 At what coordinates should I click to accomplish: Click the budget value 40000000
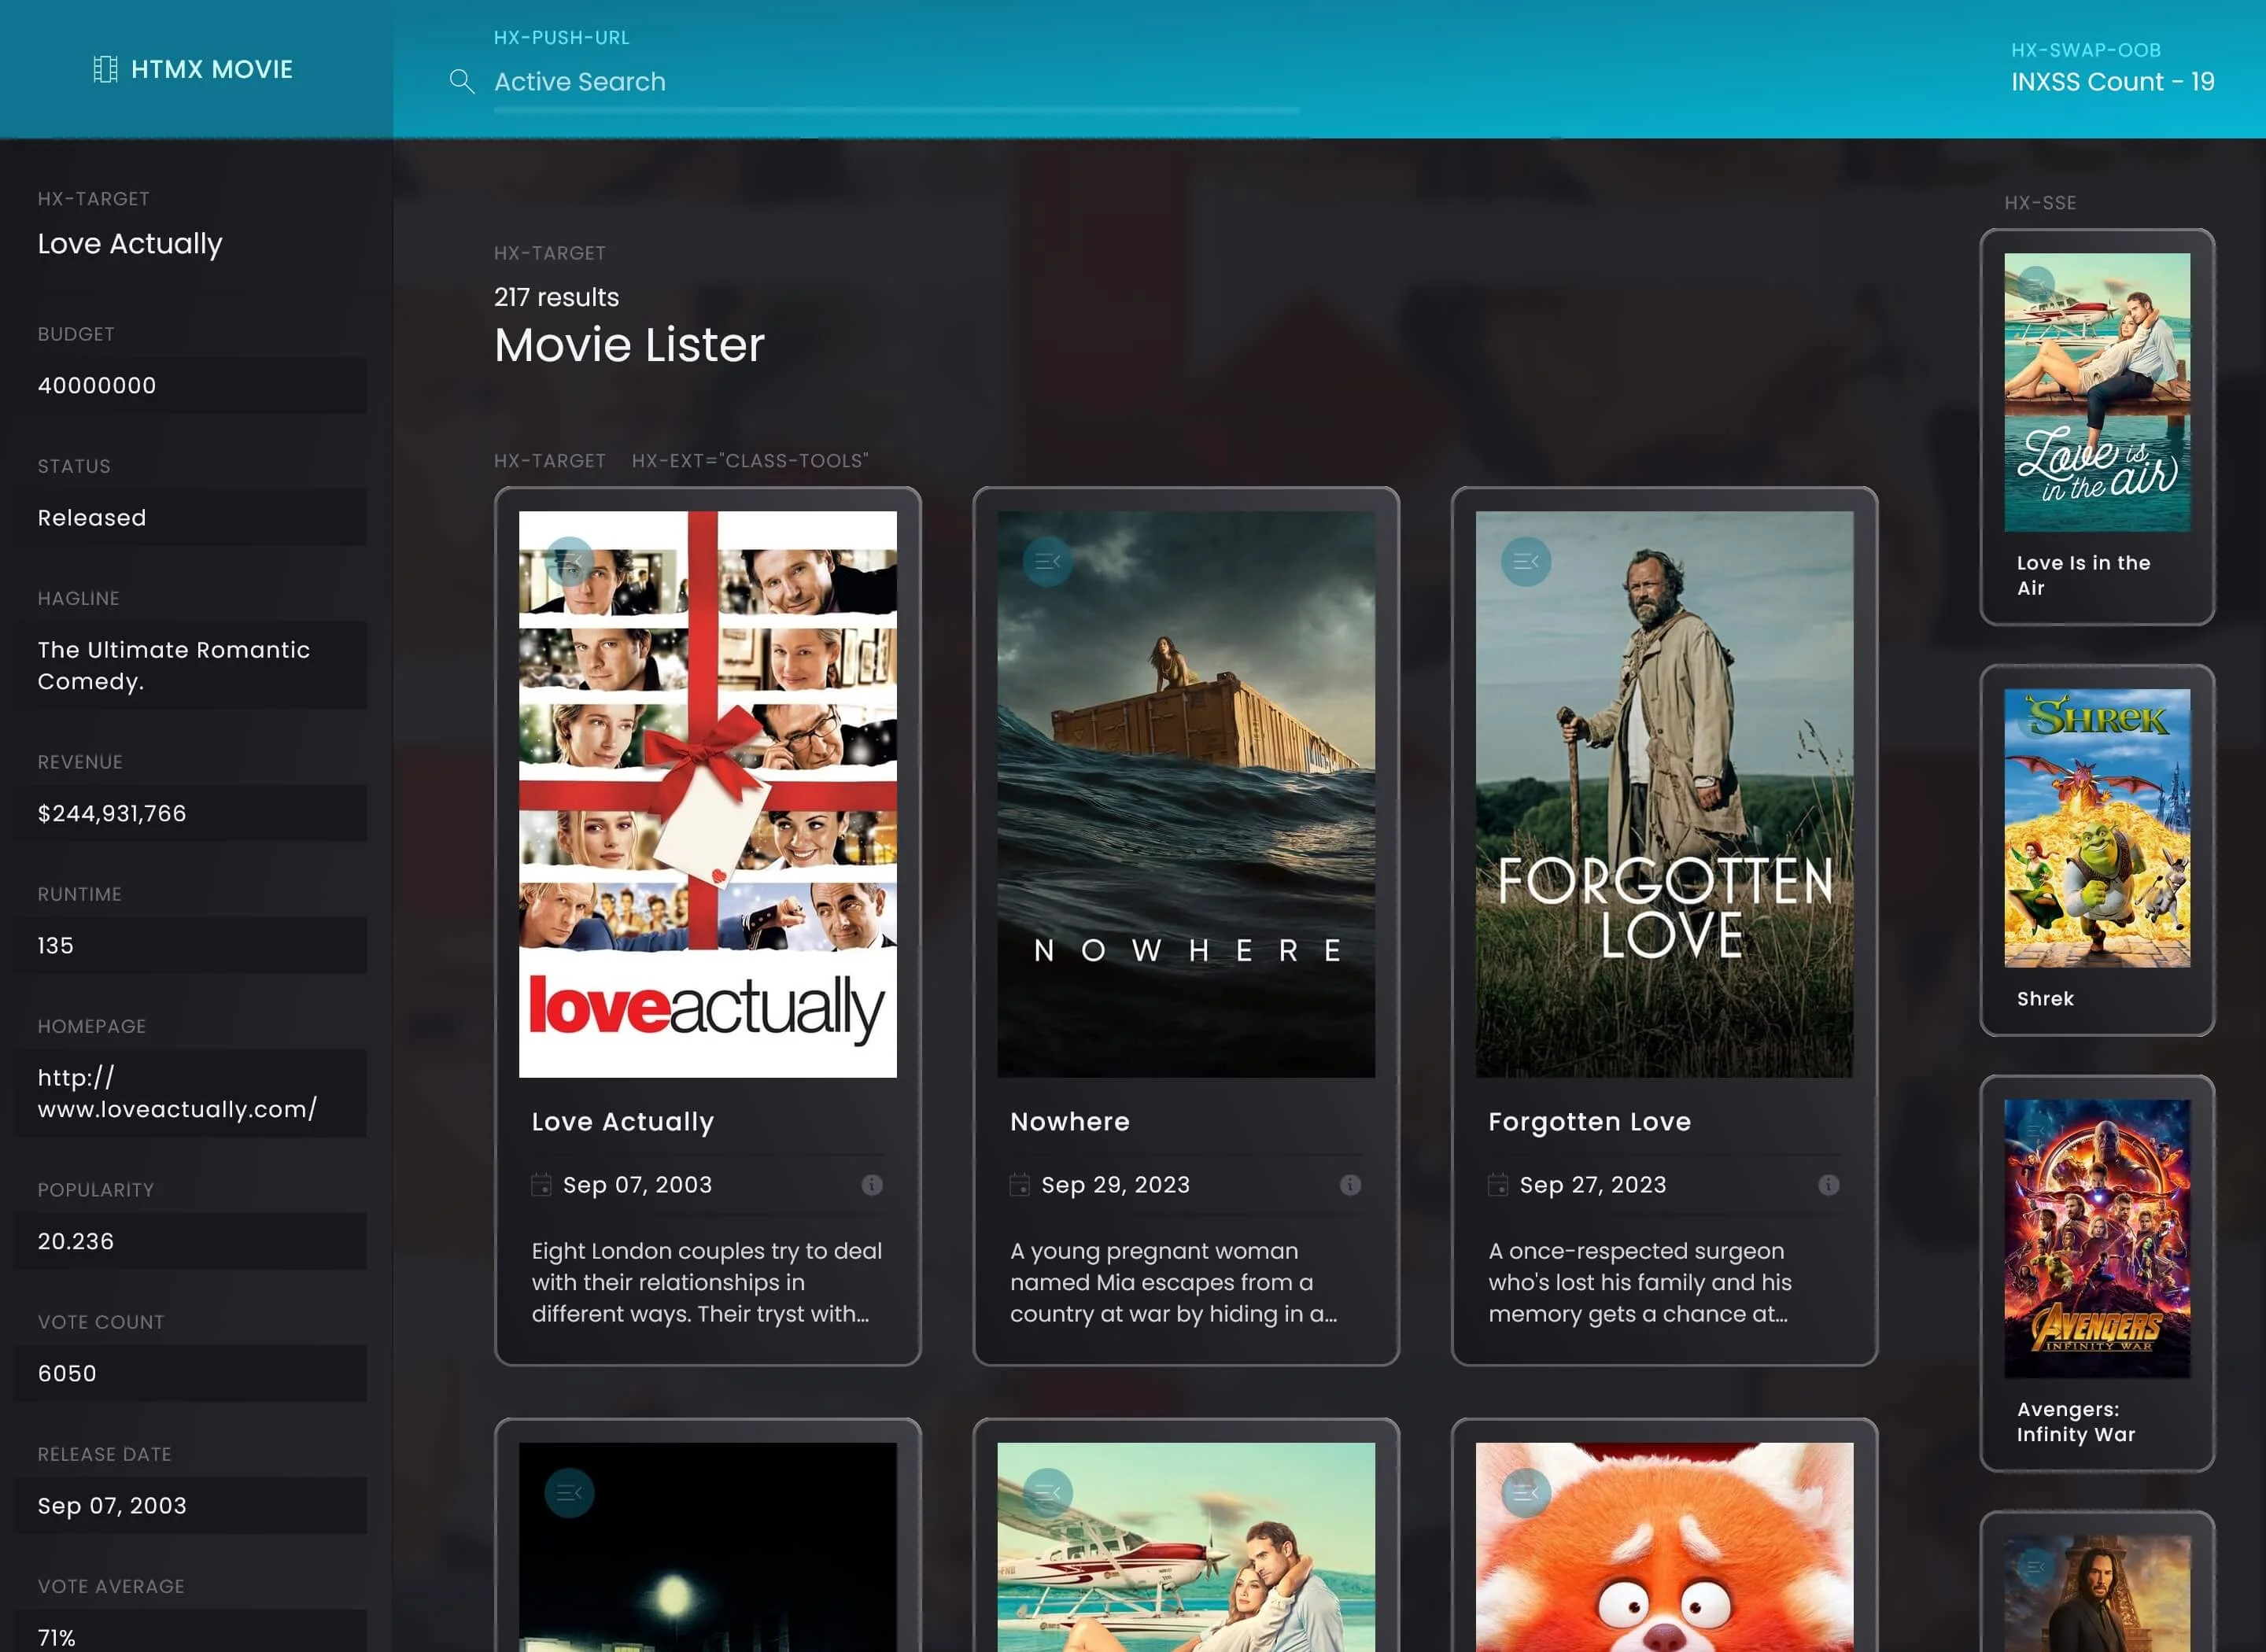coord(190,385)
